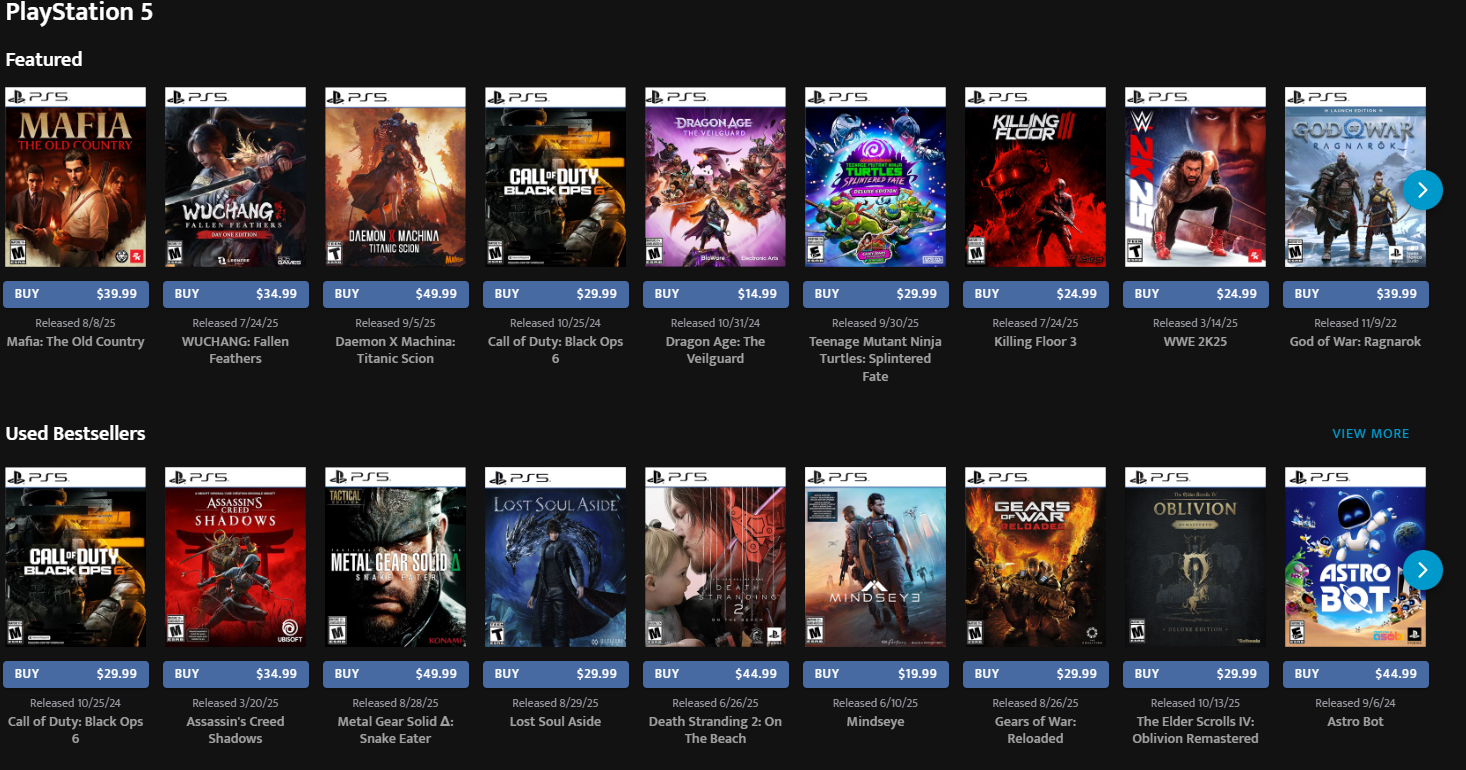Select Death Stranding 2 cover image
1466x770 pixels.
[x=715, y=557]
